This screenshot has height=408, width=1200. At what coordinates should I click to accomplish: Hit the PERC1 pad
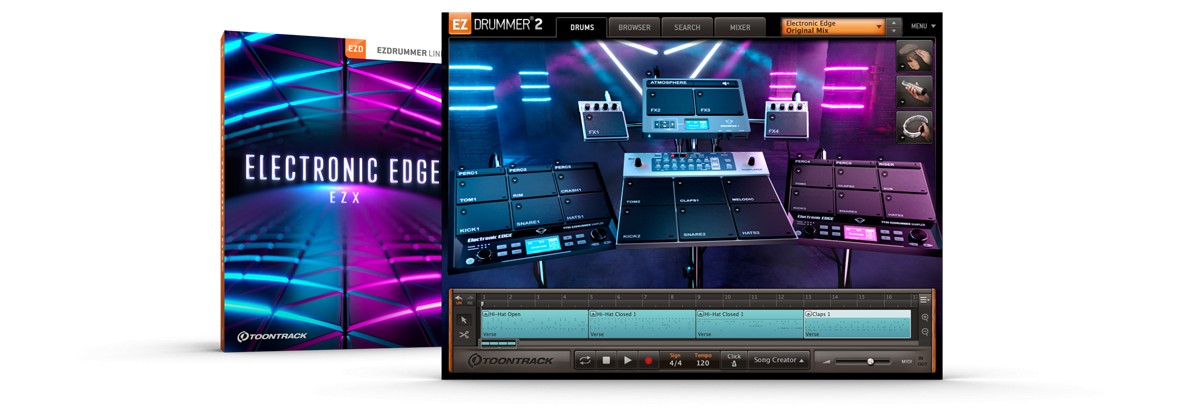click(x=481, y=174)
